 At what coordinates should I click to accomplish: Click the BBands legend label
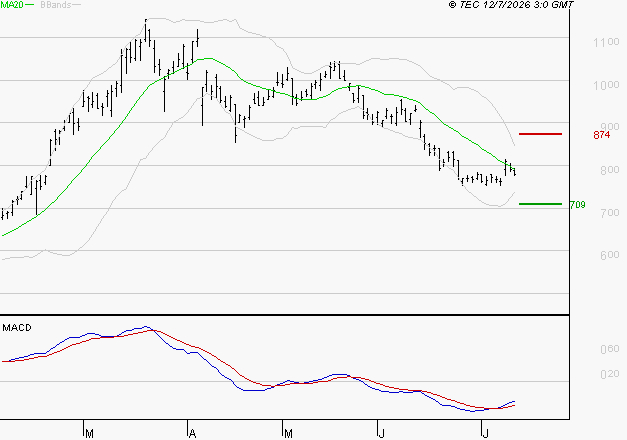coord(56,5)
